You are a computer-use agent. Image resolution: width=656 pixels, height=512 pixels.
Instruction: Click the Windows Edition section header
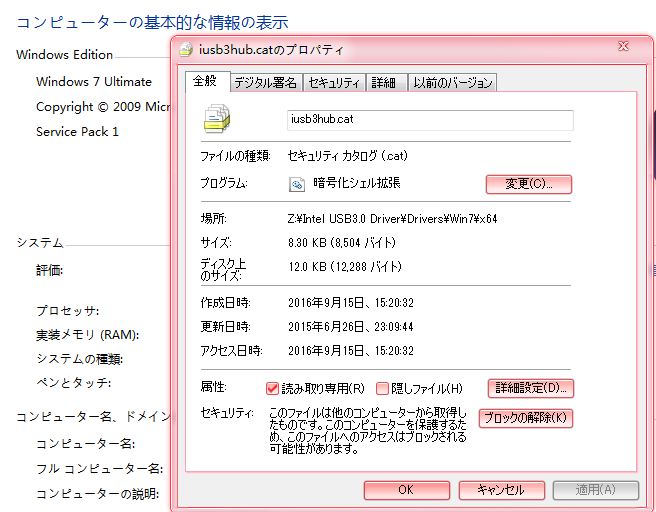tap(64, 55)
